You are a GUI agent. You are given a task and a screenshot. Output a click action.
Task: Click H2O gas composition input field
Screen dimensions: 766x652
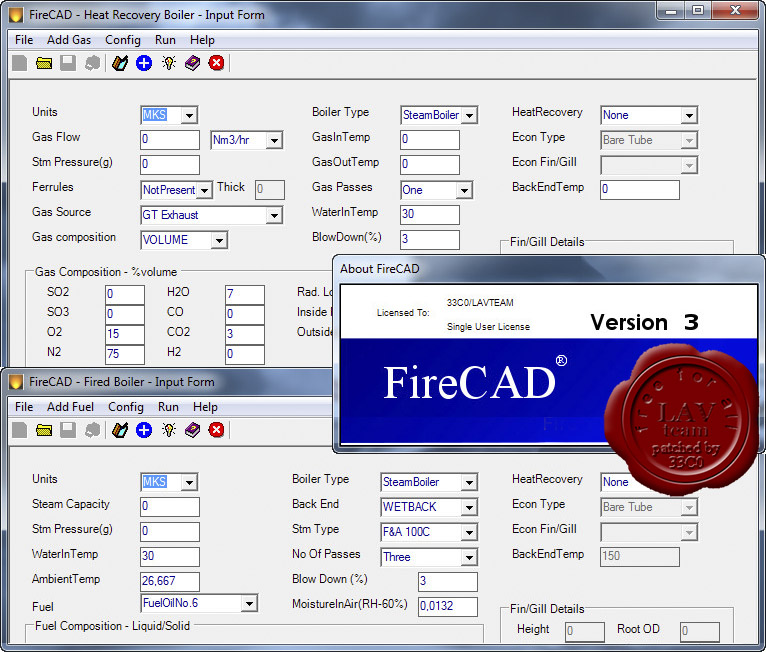pos(245,294)
